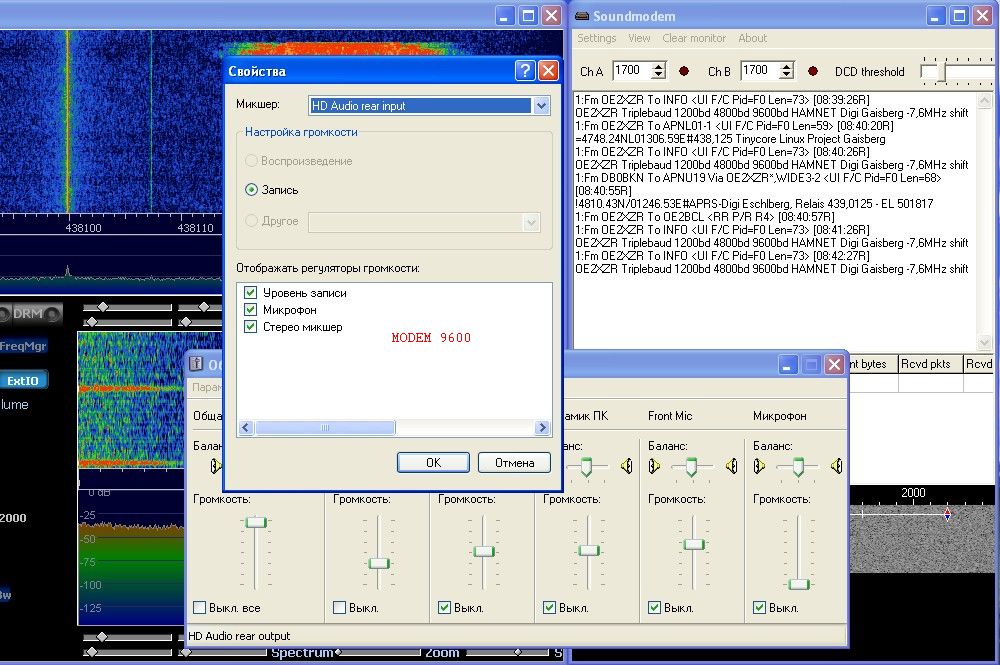Open the Settings menu in Soundmodem
The image size is (1000, 665).
pyautogui.click(x=597, y=38)
